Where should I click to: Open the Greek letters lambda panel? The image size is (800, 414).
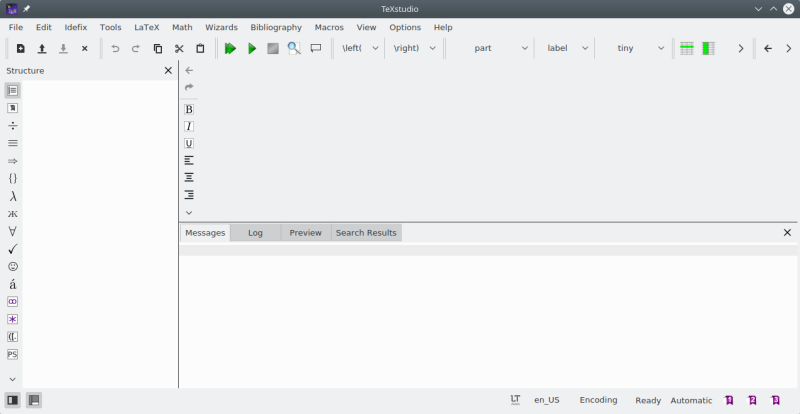point(13,197)
